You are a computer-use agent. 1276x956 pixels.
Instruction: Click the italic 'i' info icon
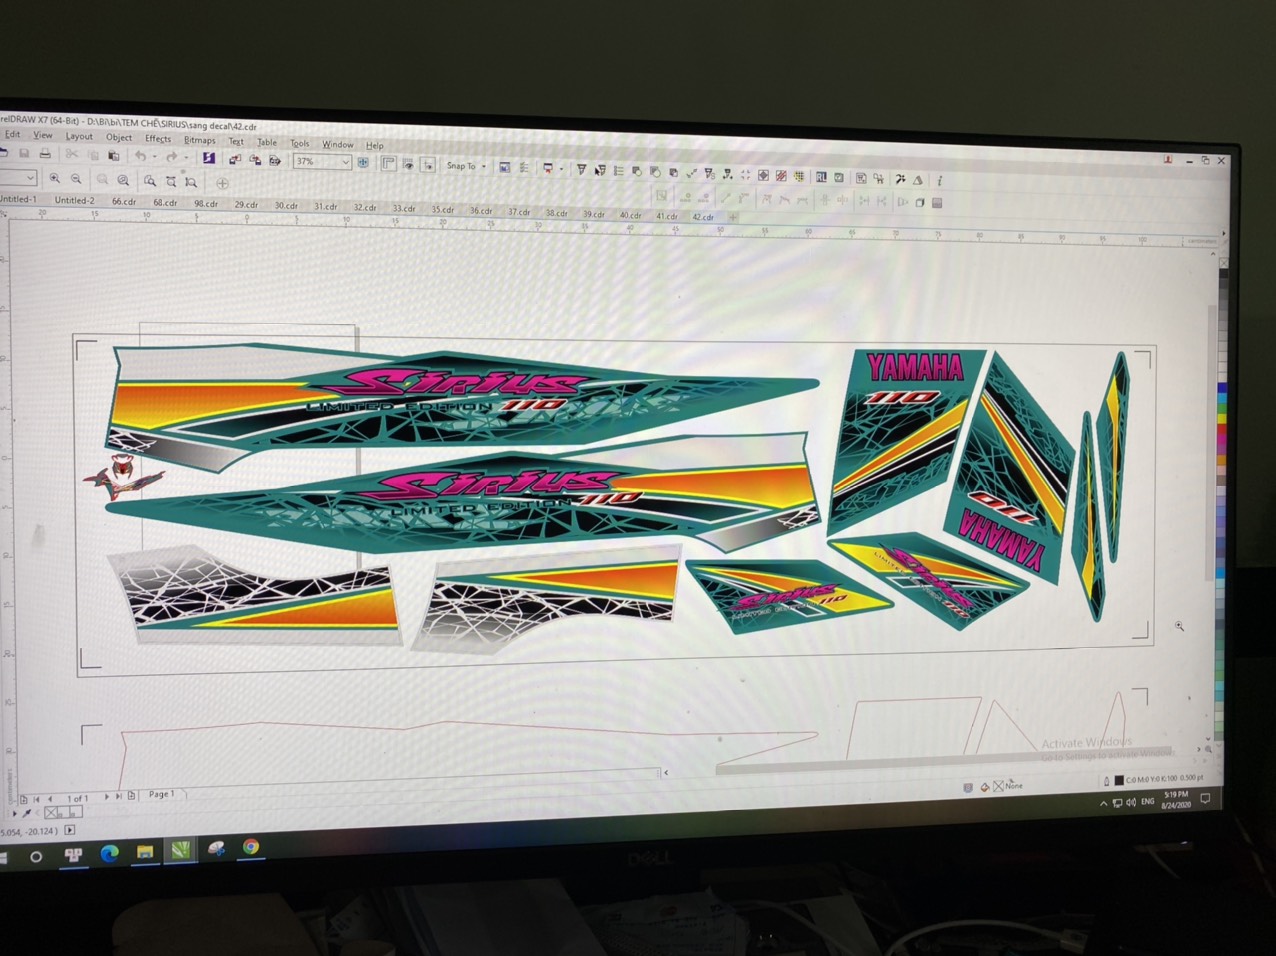[939, 180]
